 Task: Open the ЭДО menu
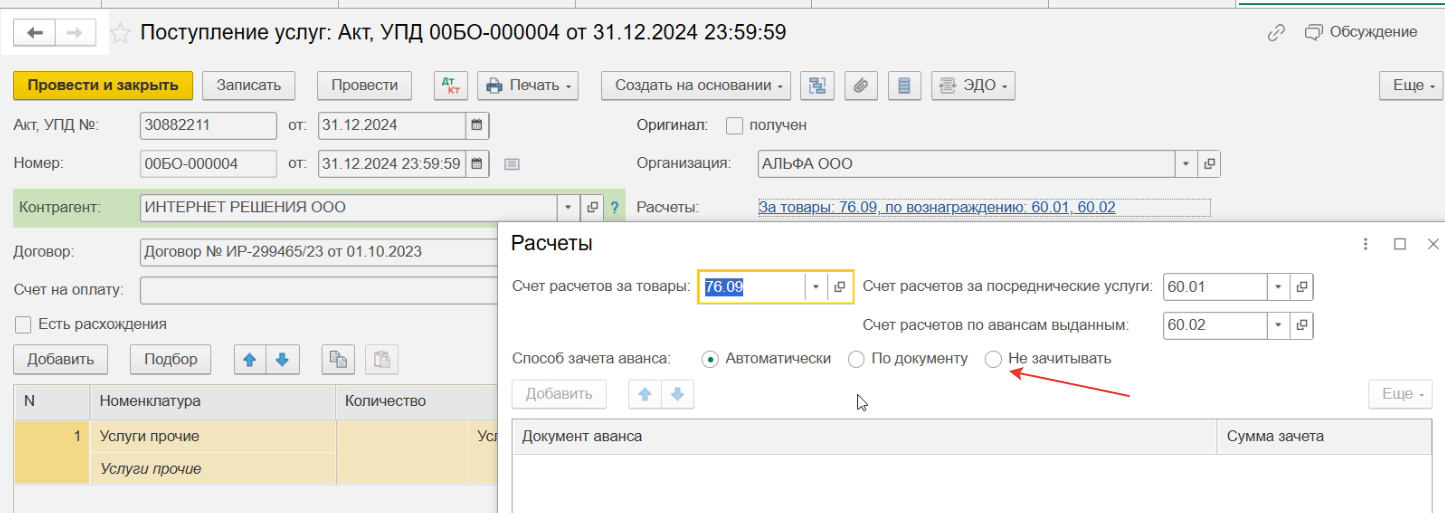(973, 86)
